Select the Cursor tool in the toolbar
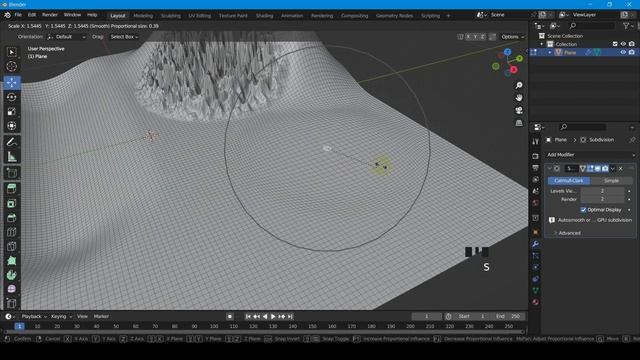Viewport: 640px width, 360px height. click(11, 67)
